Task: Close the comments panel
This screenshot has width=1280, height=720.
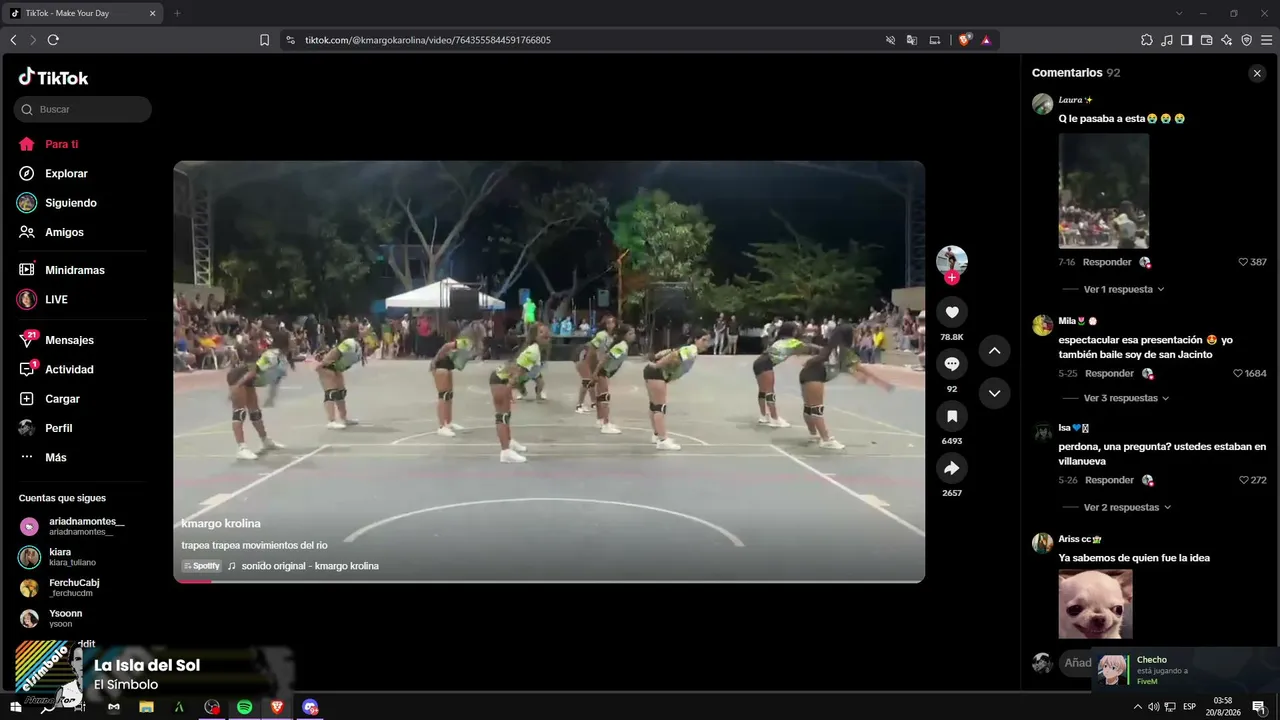Action: [x=1257, y=73]
